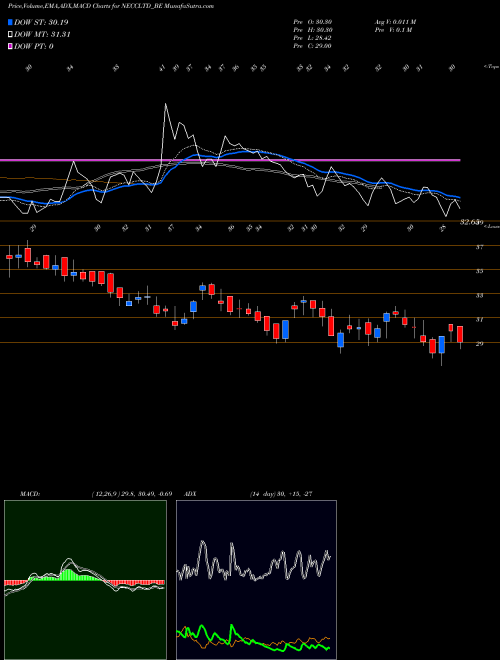Click the 'Pre C: 29.00' close value
The width and height of the screenshot is (500, 660).
pyautogui.click(x=313, y=46)
